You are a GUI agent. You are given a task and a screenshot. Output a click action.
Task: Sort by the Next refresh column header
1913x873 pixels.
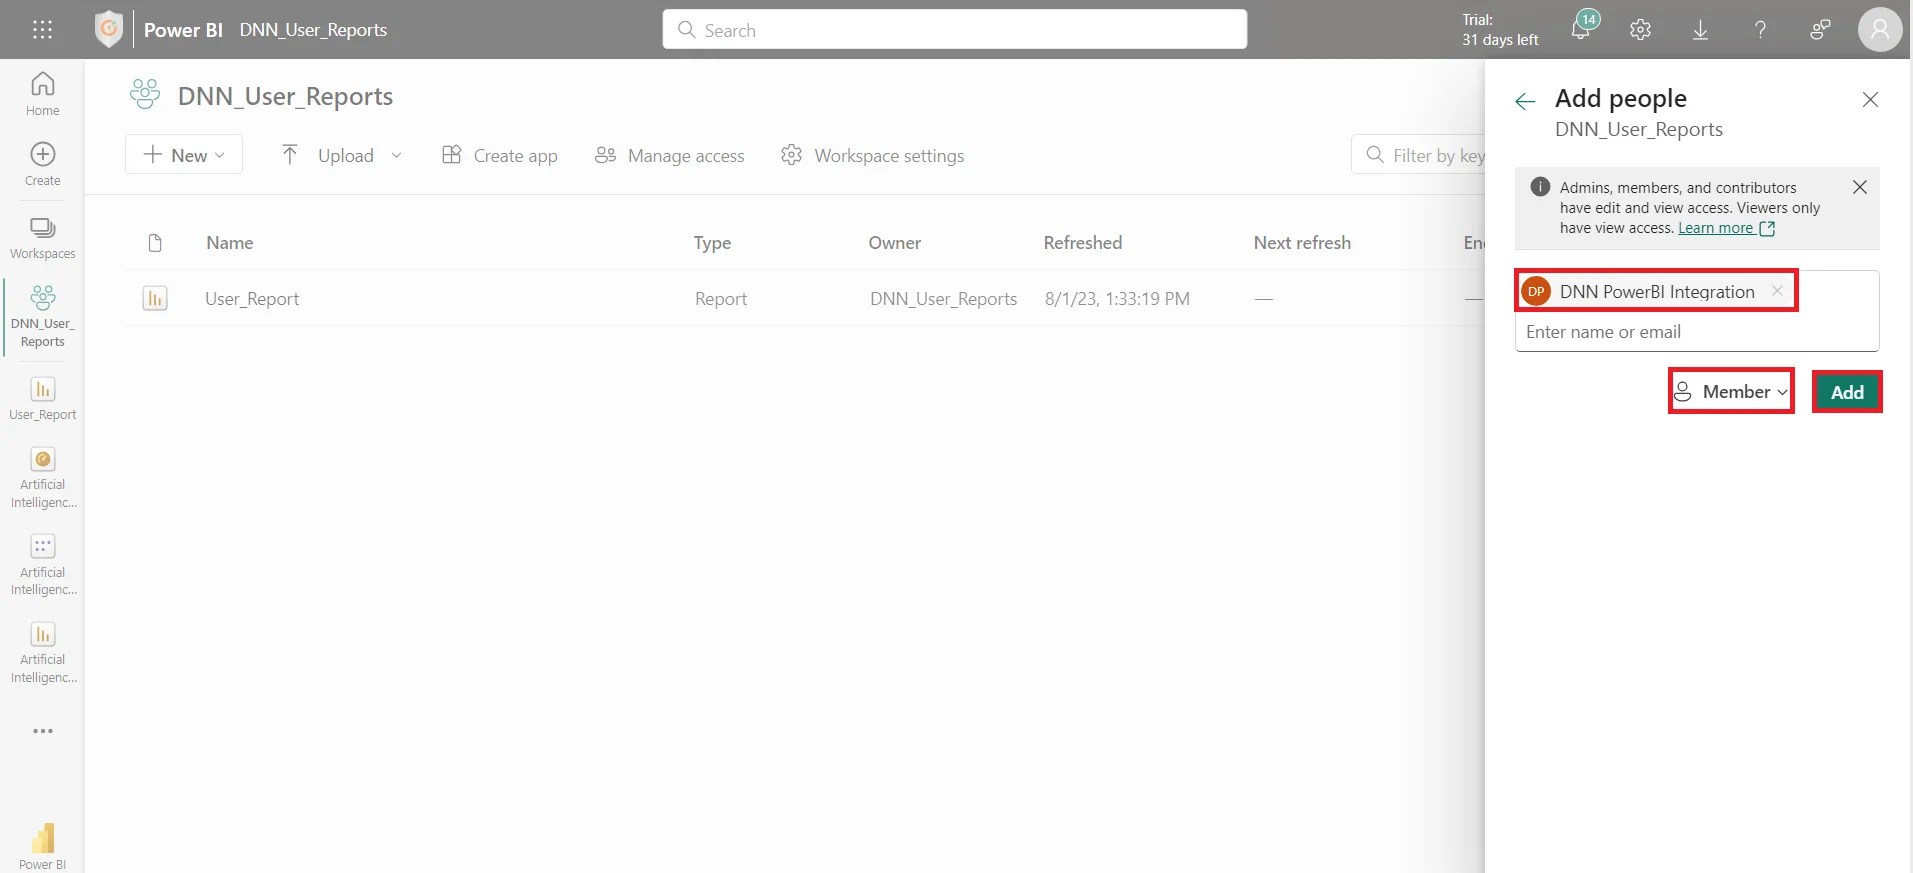click(x=1302, y=243)
